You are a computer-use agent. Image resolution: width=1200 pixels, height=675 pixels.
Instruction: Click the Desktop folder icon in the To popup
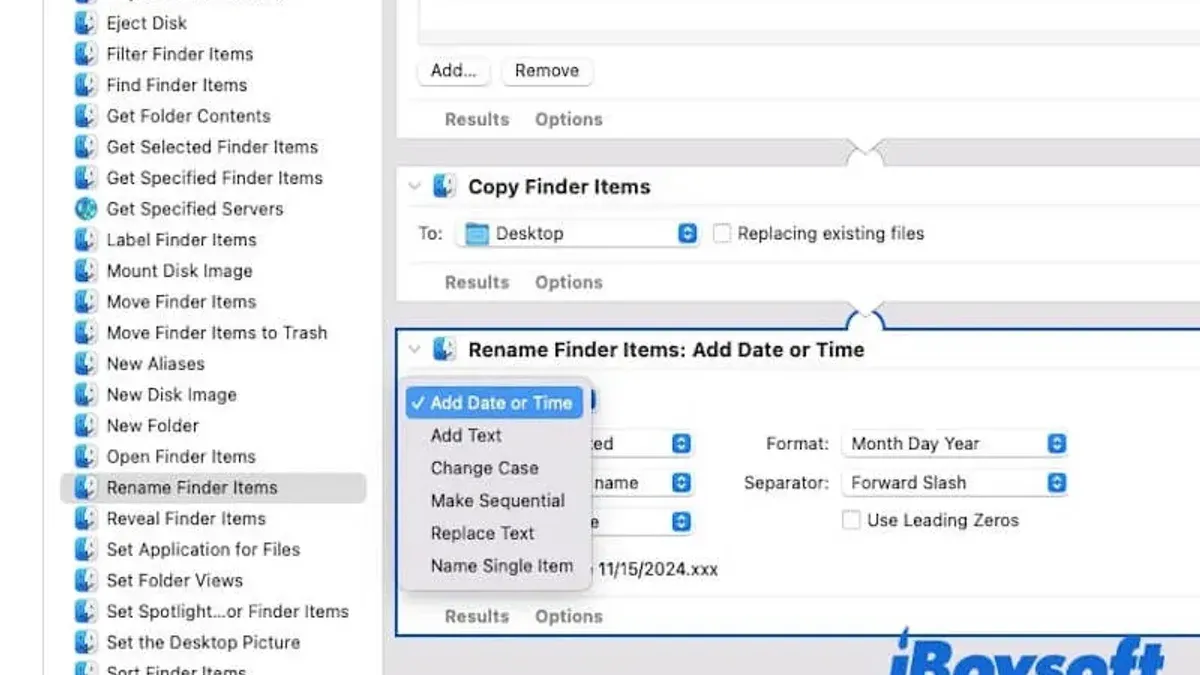477,234
